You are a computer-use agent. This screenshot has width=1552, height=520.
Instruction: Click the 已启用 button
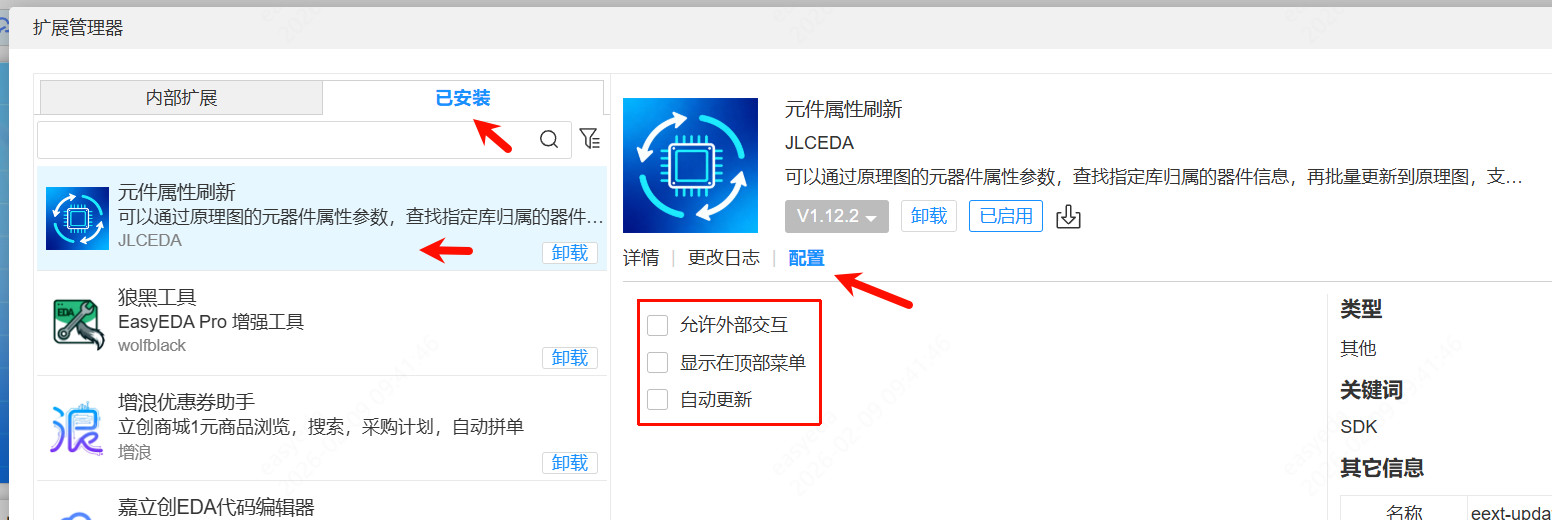pos(1005,216)
